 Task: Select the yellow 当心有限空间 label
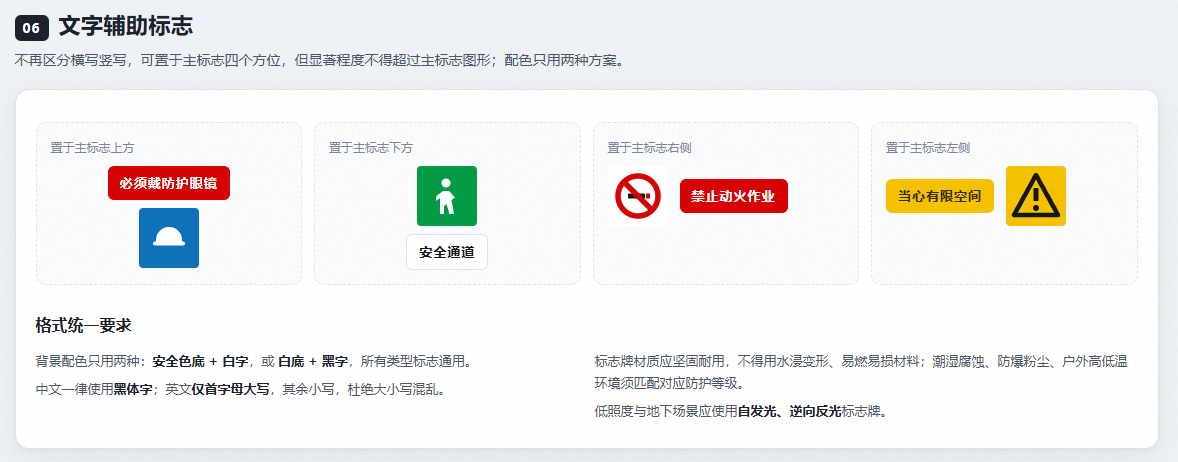coord(940,196)
